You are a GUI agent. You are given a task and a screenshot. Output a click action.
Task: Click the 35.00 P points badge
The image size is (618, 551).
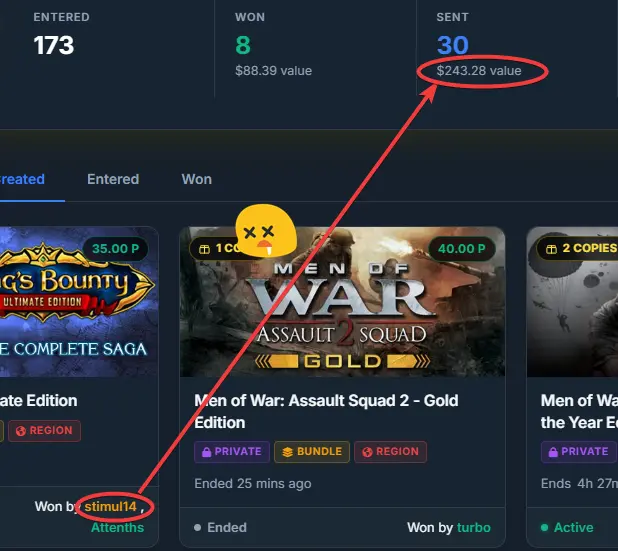[115, 249]
